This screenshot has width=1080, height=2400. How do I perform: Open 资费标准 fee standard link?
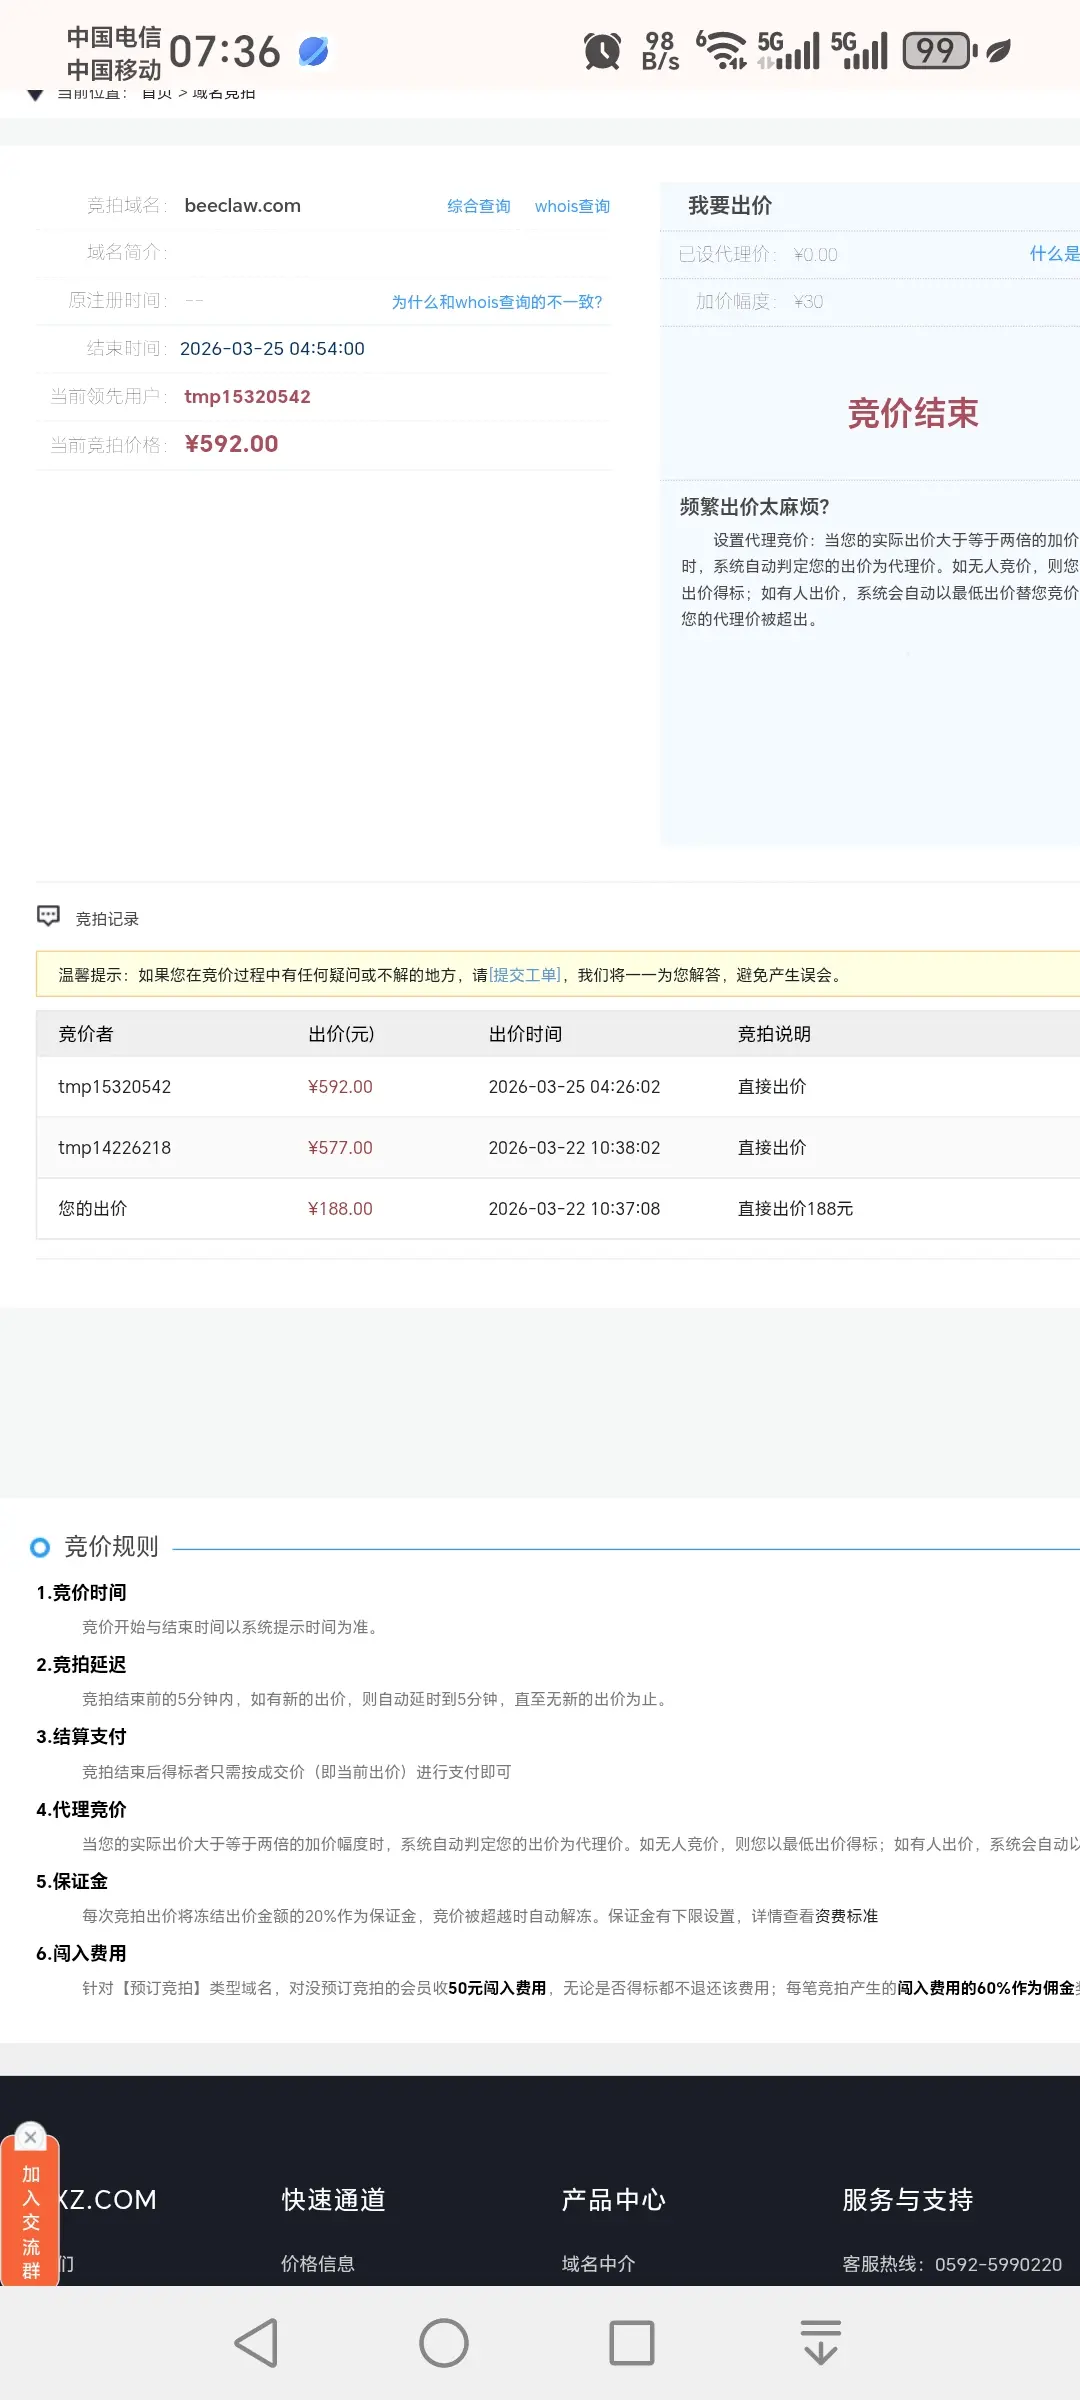pyautogui.click(x=846, y=1916)
